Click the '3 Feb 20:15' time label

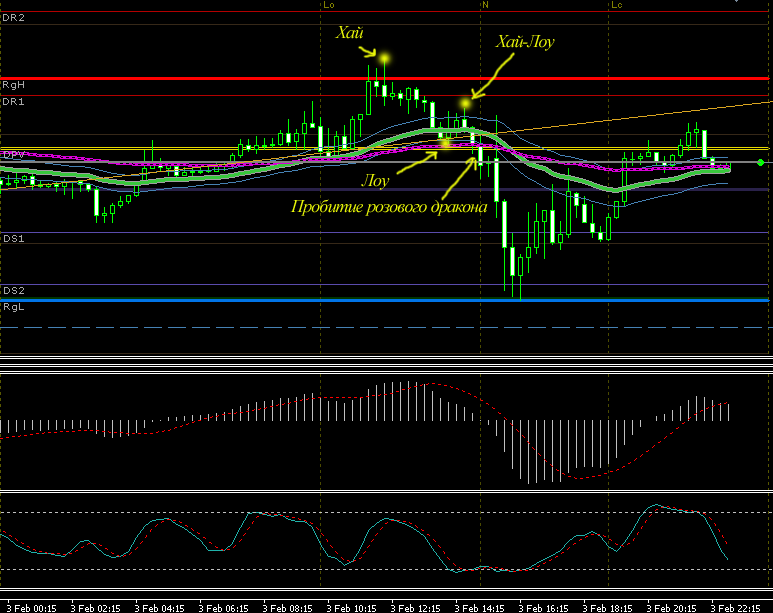671,608
